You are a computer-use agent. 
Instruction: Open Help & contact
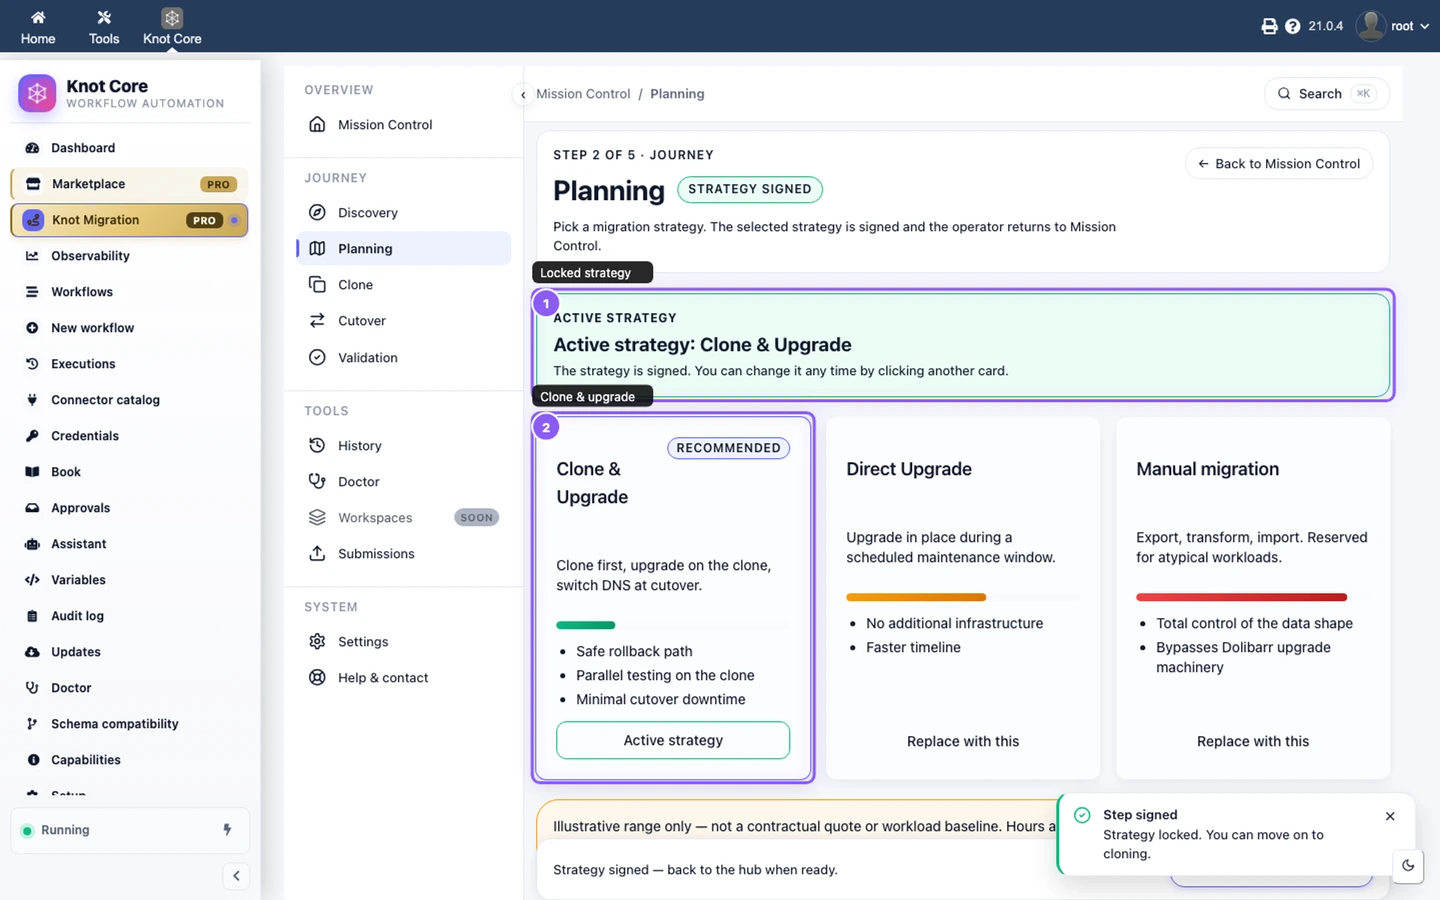(404, 678)
